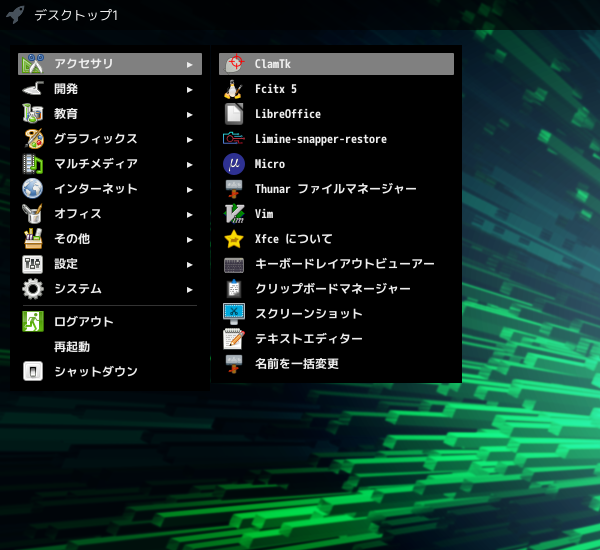Image resolution: width=600 pixels, height=550 pixels.
Task: Open the インターネット menu category
Action: coord(110,189)
